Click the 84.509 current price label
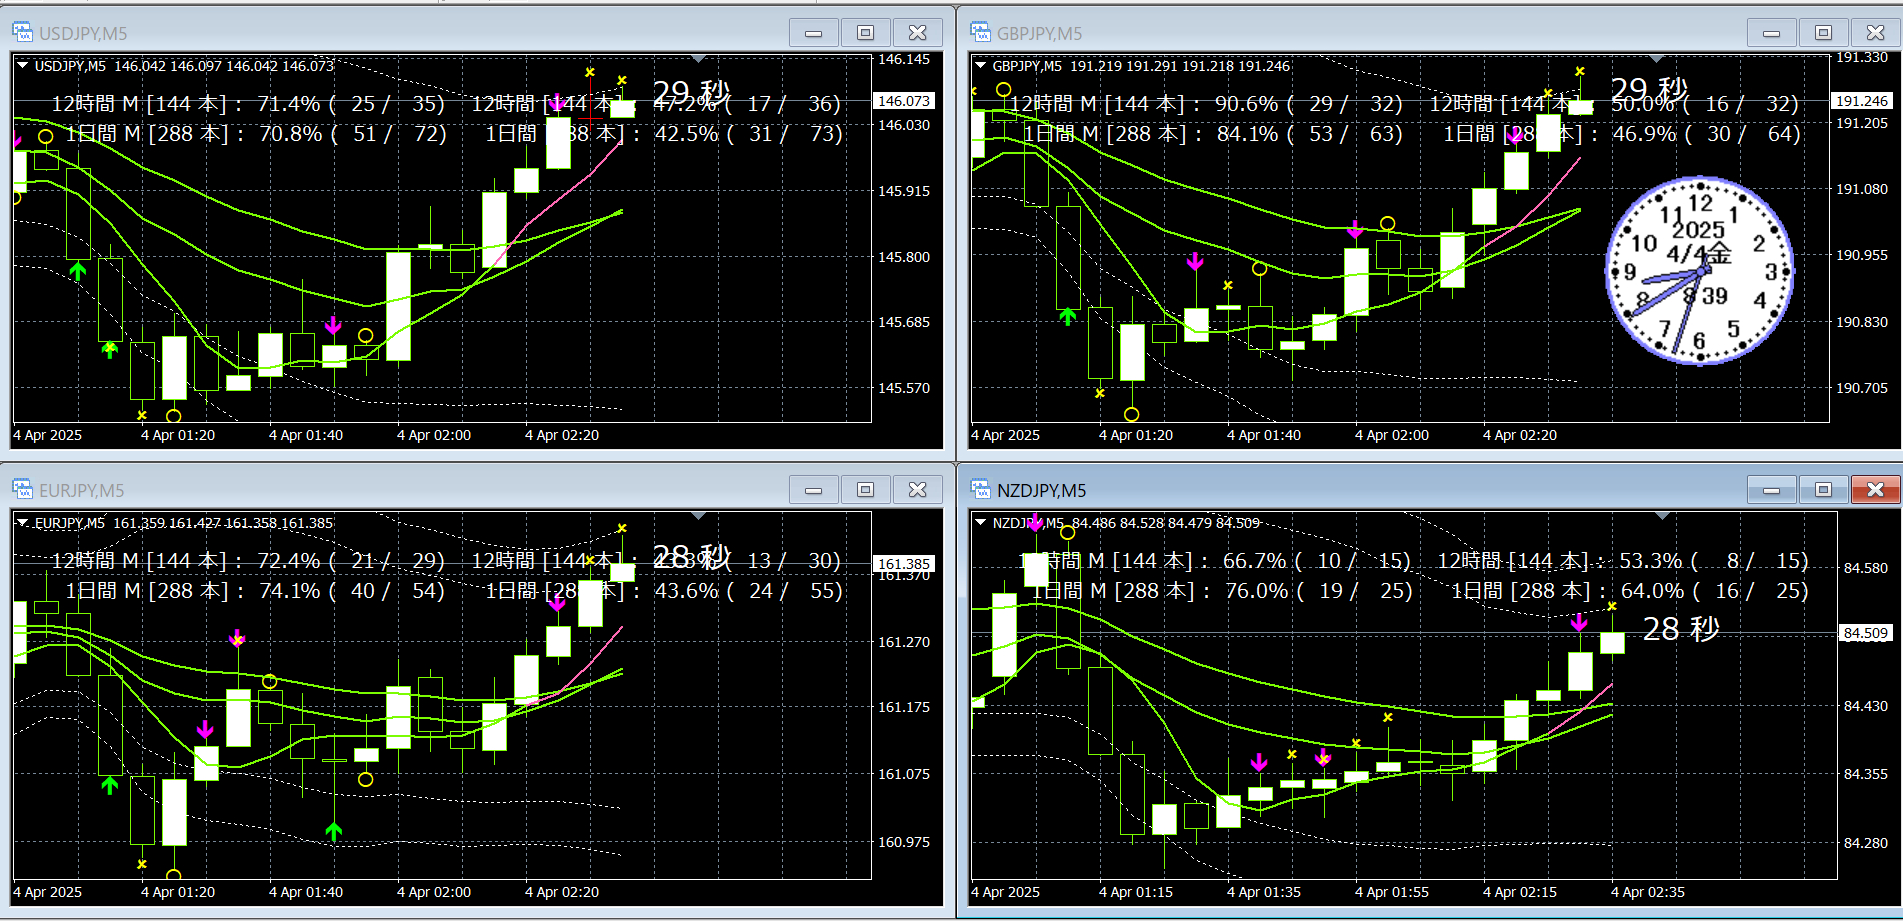 [1866, 633]
